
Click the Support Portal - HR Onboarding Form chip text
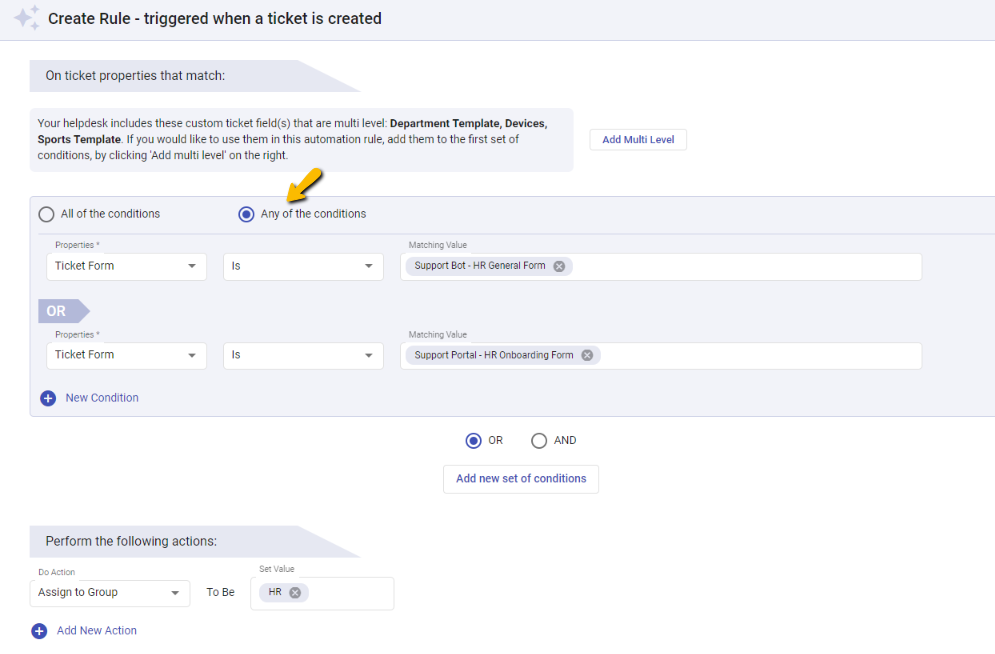494,355
